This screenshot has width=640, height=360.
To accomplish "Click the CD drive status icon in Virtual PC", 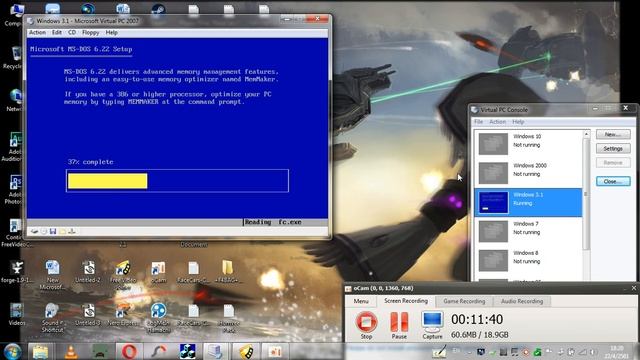I will click(44, 231).
